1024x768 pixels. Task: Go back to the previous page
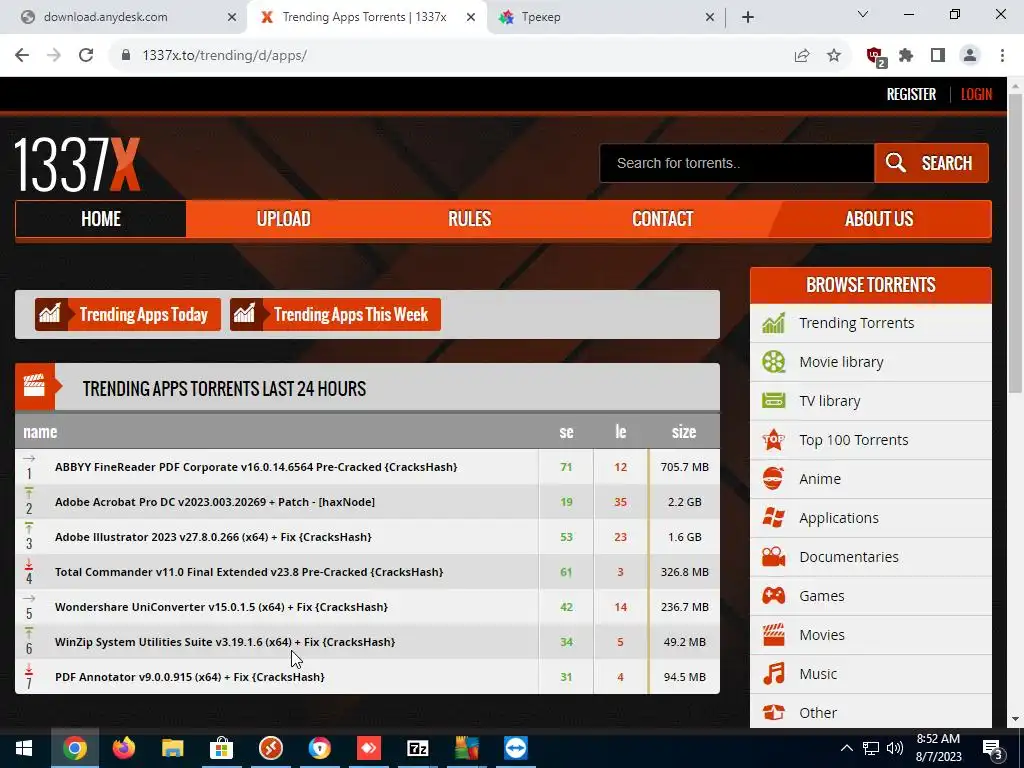pos(22,56)
